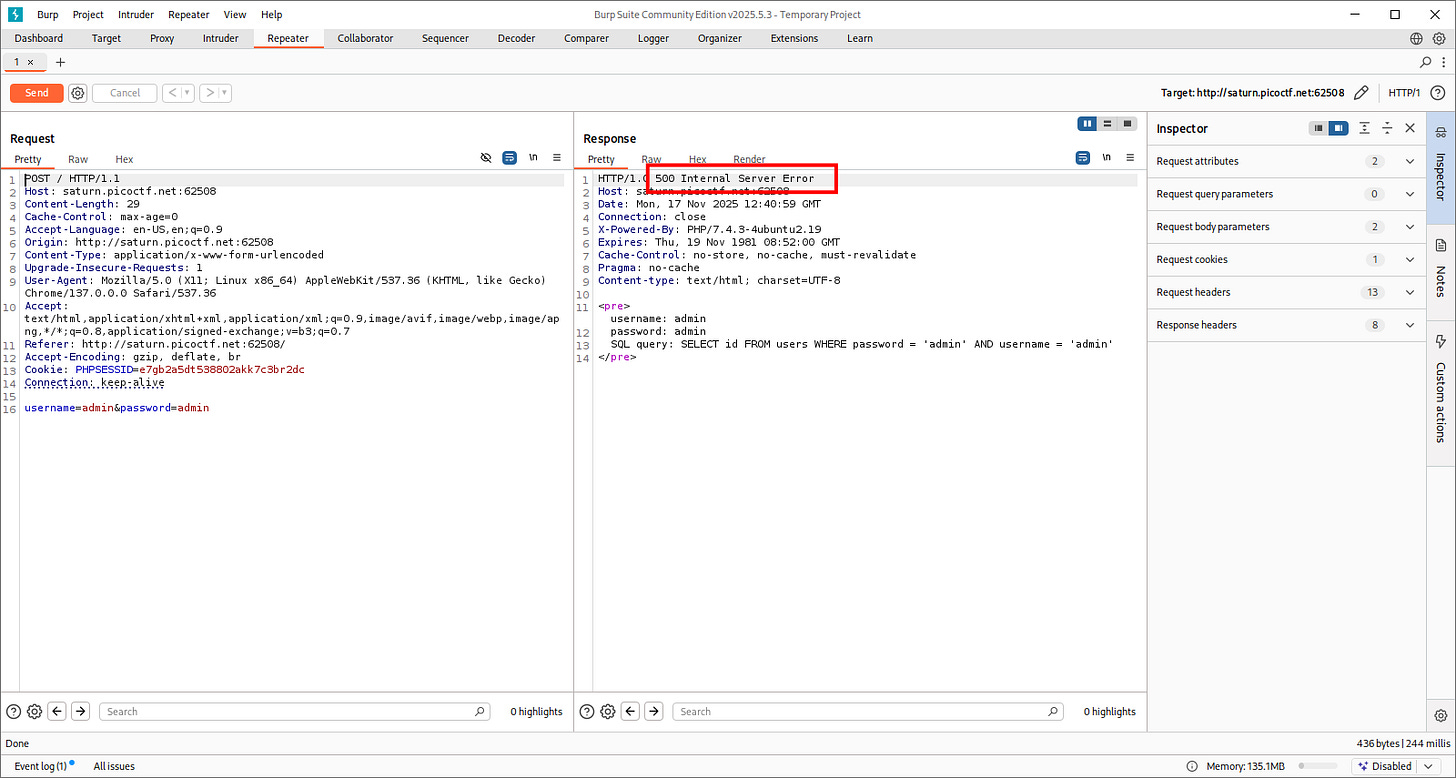Viewport: 1456px width, 778px height.
Task: Toggle show newline \n in Request
Action: pyautogui.click(x=533, y=158)
